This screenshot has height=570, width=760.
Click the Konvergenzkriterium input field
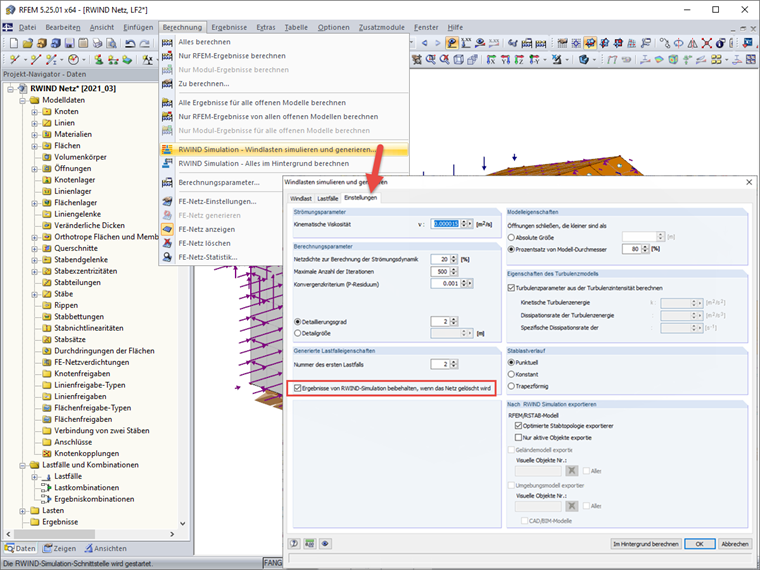pyautogui.click(x=446, y=284)
